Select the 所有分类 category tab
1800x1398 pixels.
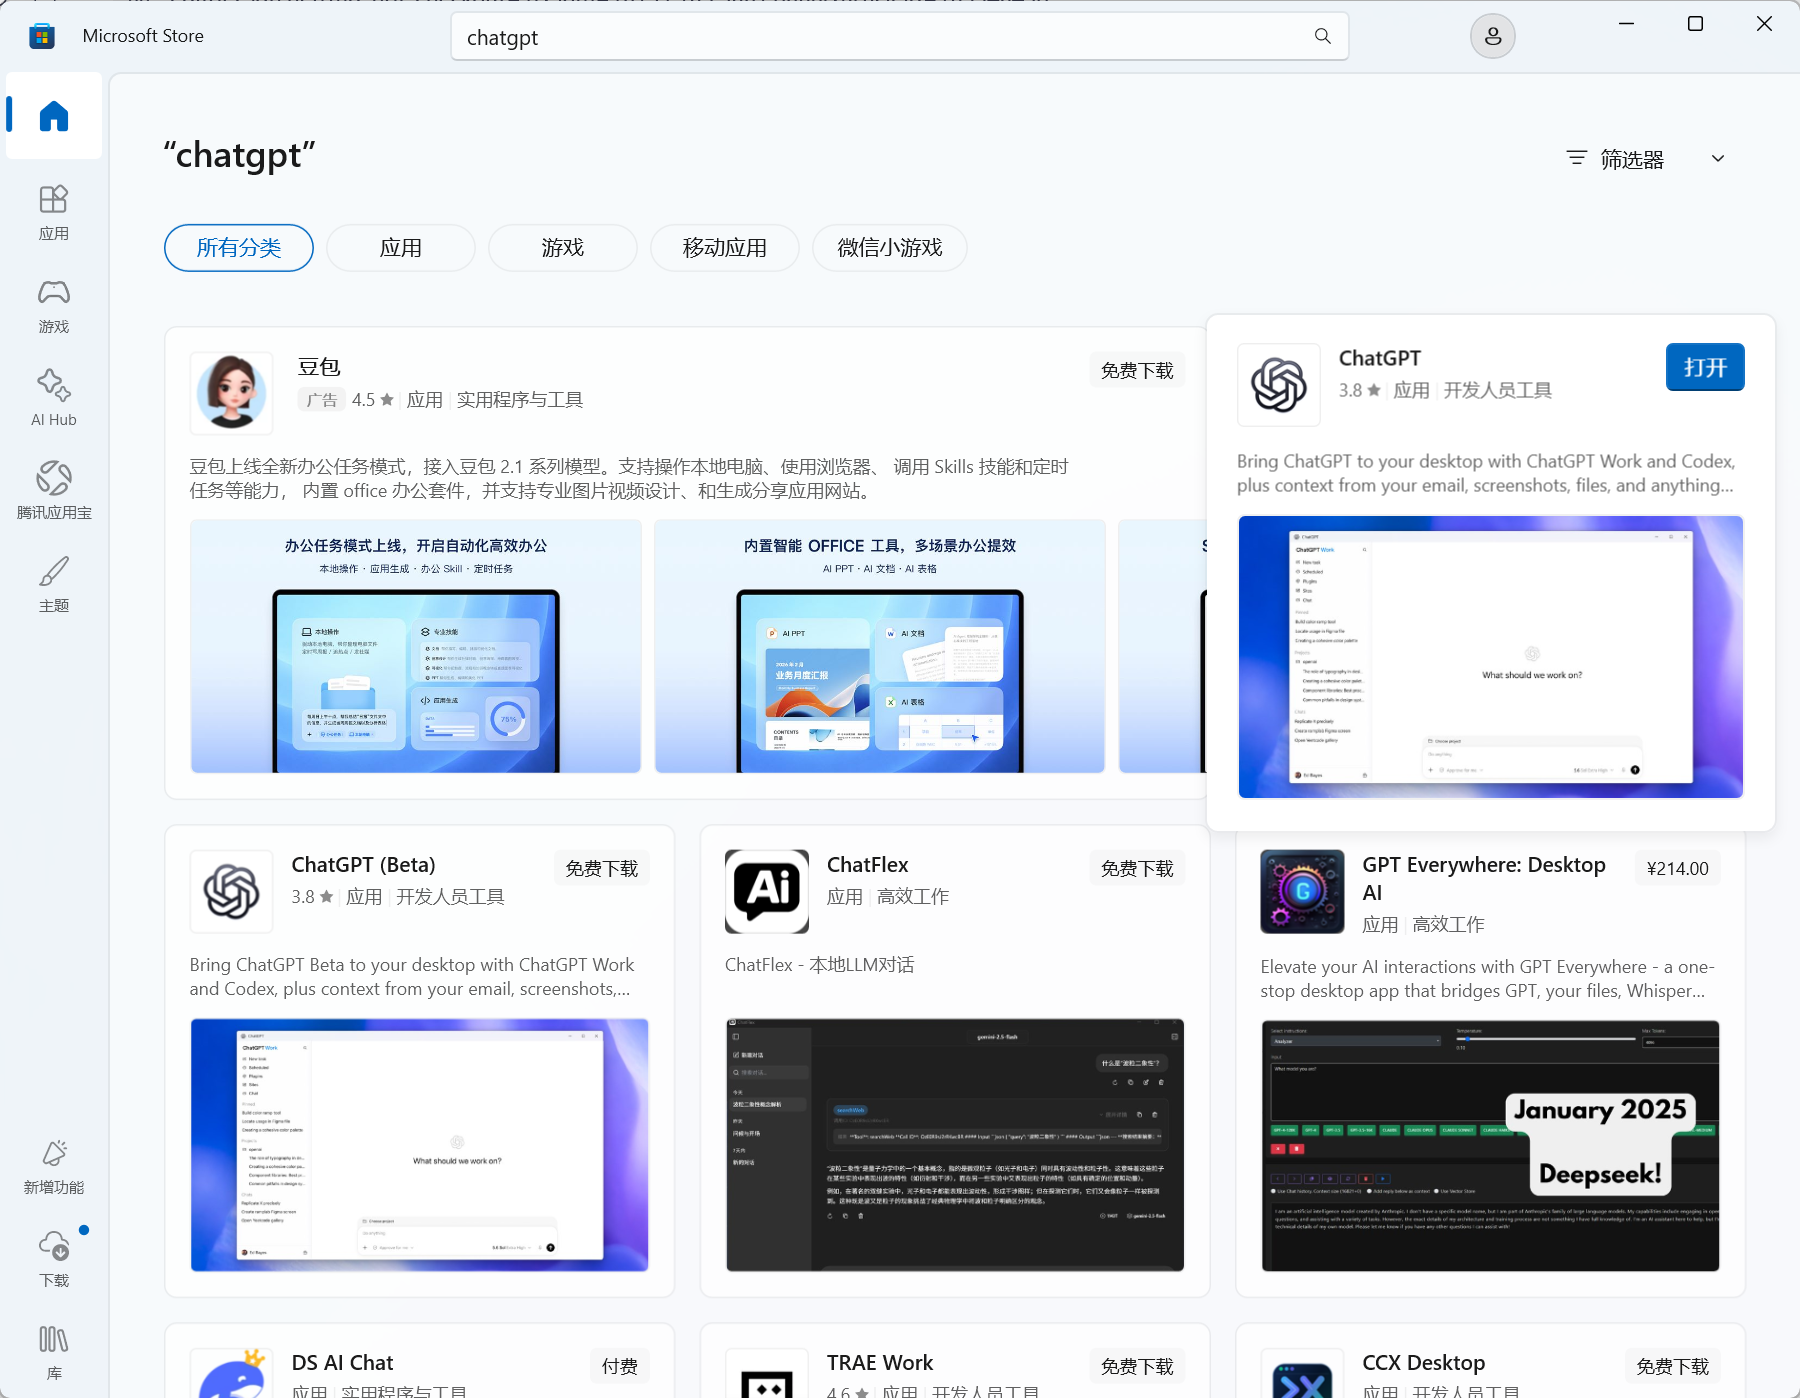click(x=239, y=247)
